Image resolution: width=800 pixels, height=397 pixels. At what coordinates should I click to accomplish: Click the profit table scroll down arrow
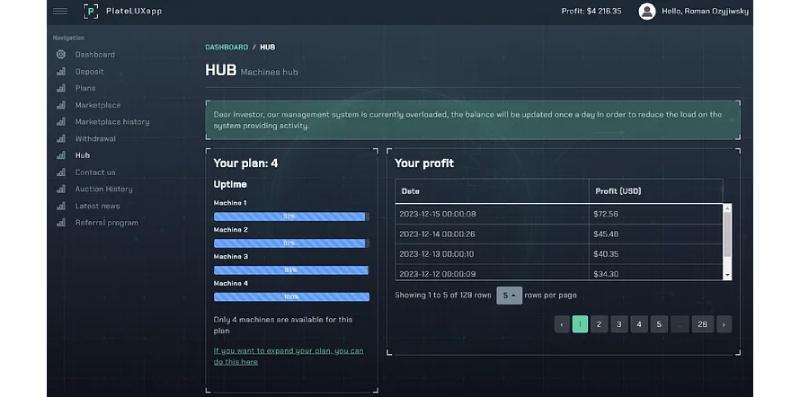click(x=727, y=275)
